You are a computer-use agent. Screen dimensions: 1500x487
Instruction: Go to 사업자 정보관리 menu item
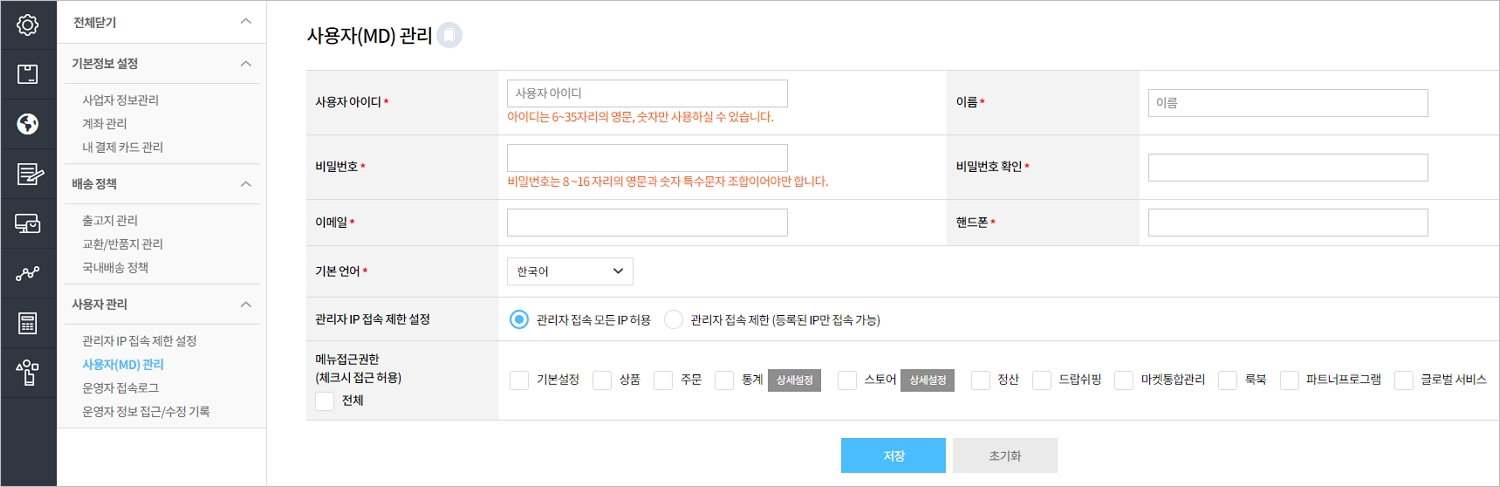tap(120, 100)
